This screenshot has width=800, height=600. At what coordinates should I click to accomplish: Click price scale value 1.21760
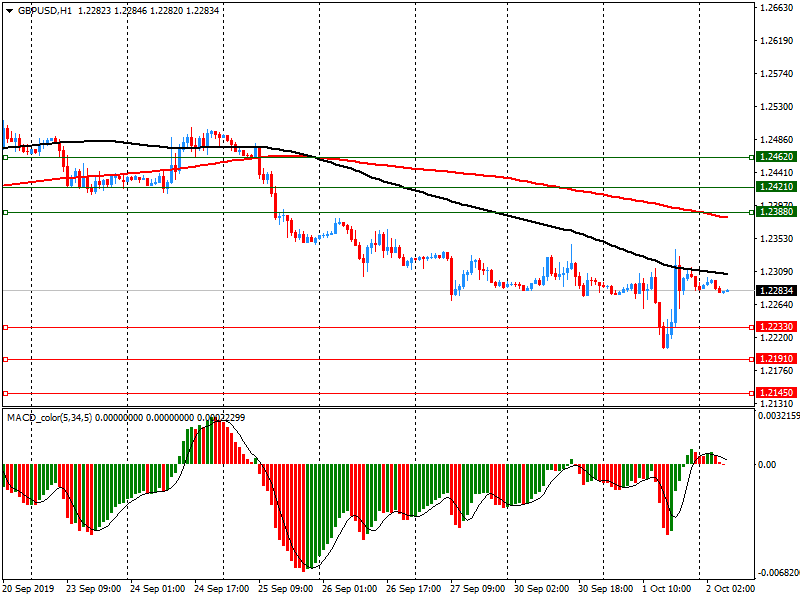tap(777, 371)
